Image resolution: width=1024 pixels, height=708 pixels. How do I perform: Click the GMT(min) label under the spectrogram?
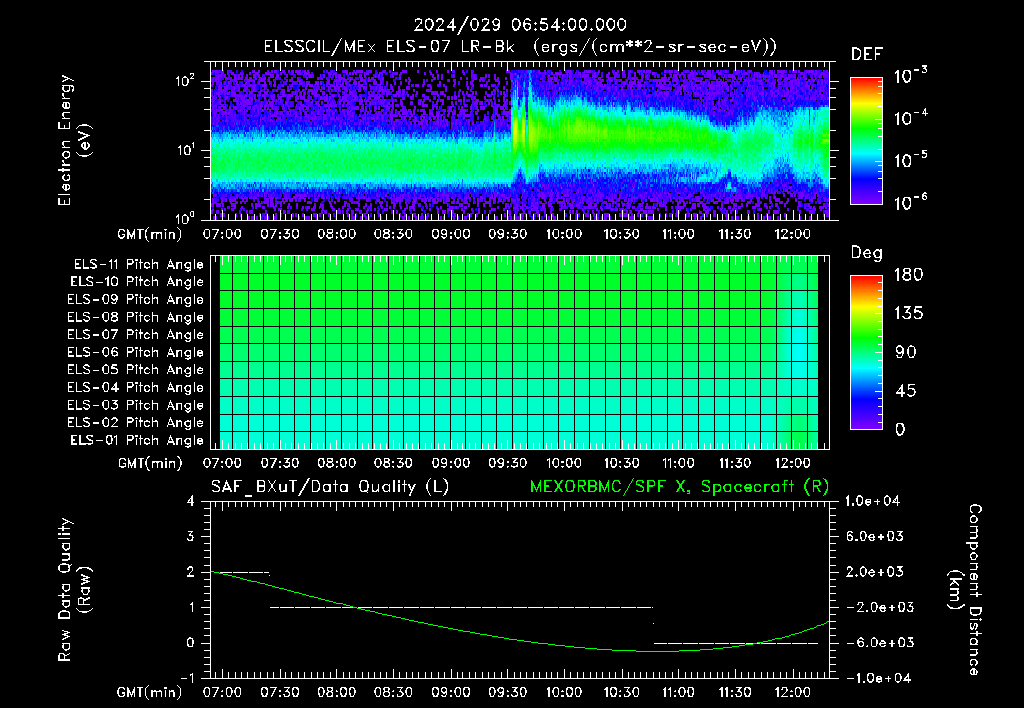(x=150, y=234)
